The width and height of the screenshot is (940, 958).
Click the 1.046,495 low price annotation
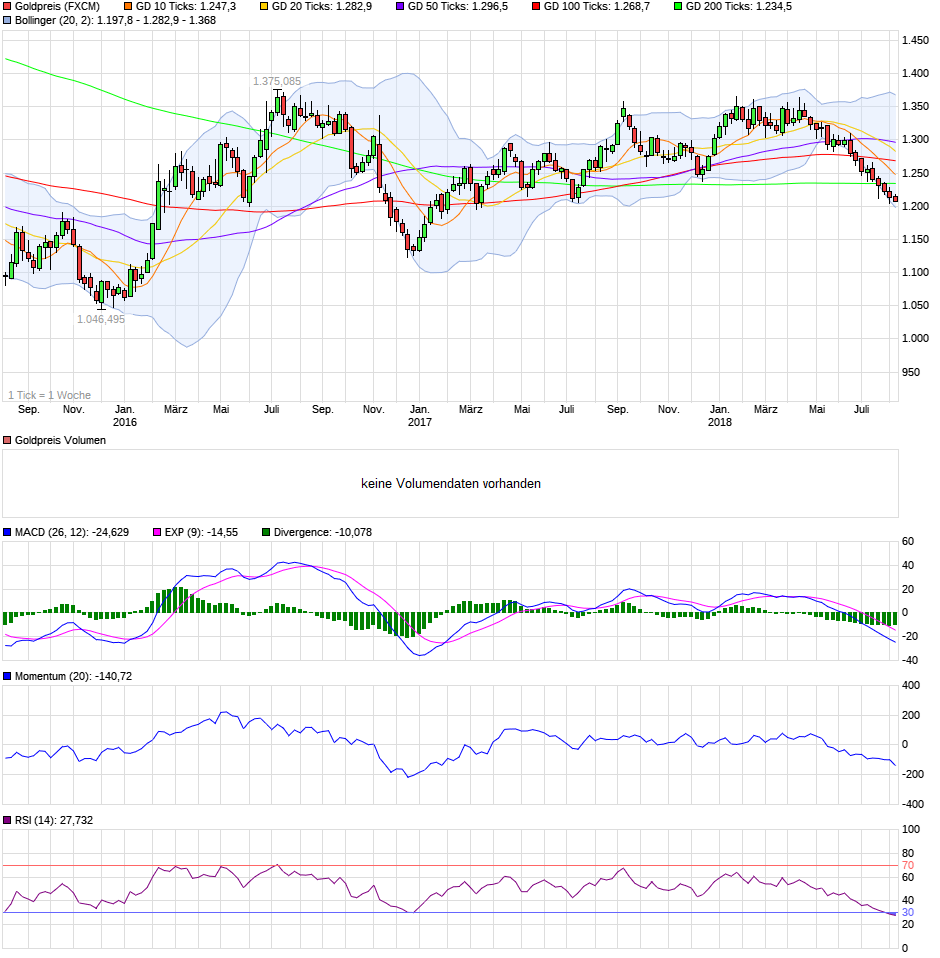[x=101, y=319]
